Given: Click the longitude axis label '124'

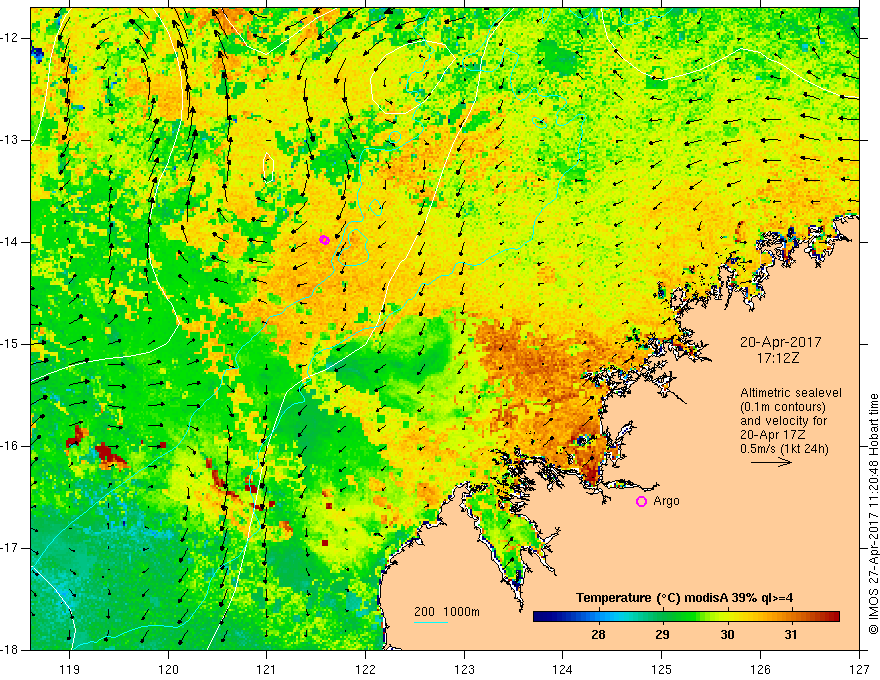Looking at the screenshot, I should click(x=563, y=669).
